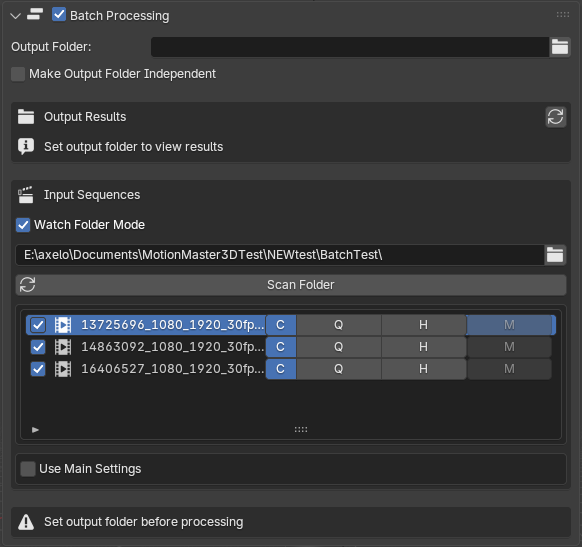Click the Output Folder path field

(350, 47)
